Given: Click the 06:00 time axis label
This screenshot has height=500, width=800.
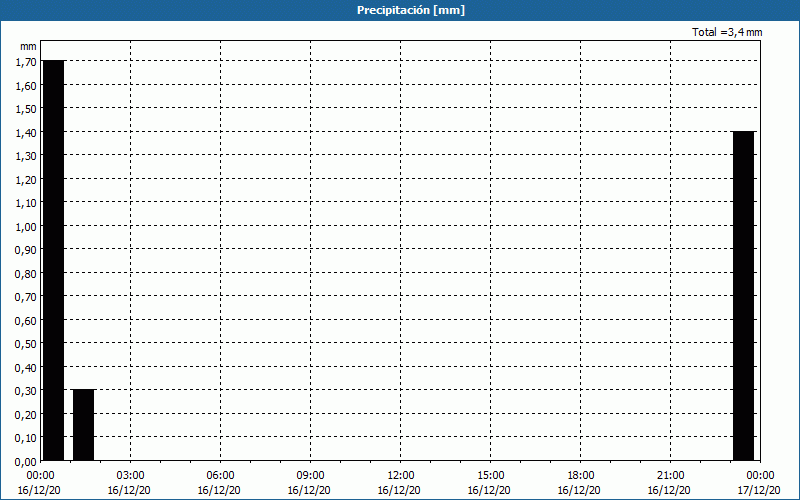Looking at the screenshot, I should [x=220, y=476].
